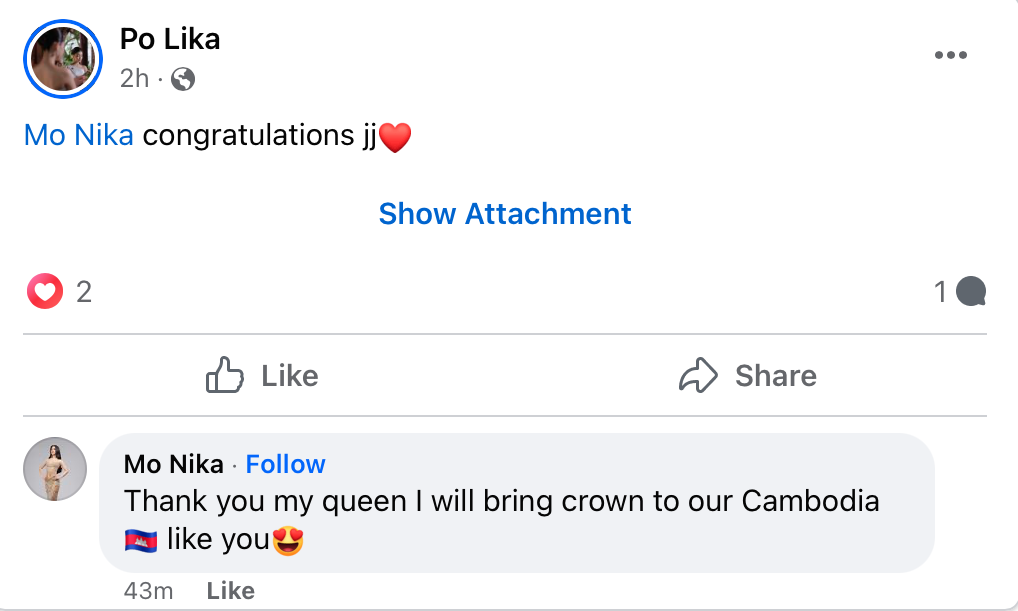Follow Mo Nika from the comment
1018x611 pixels.
pos(285,464)
